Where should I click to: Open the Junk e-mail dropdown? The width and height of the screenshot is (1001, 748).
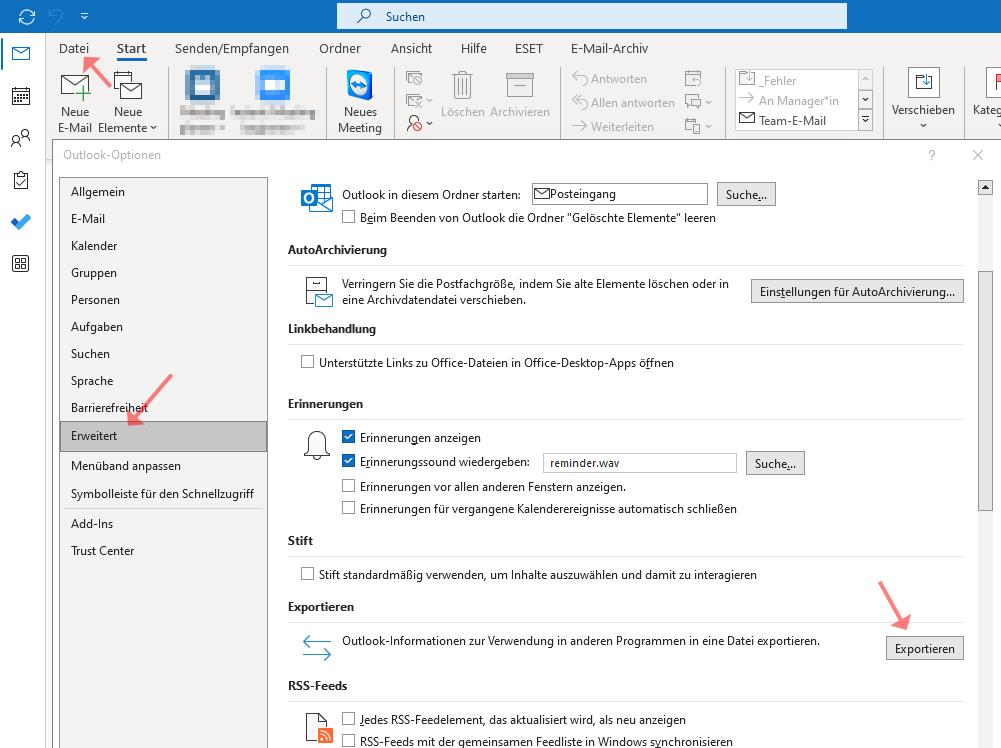pyautogui.click(x=418, y=123)
